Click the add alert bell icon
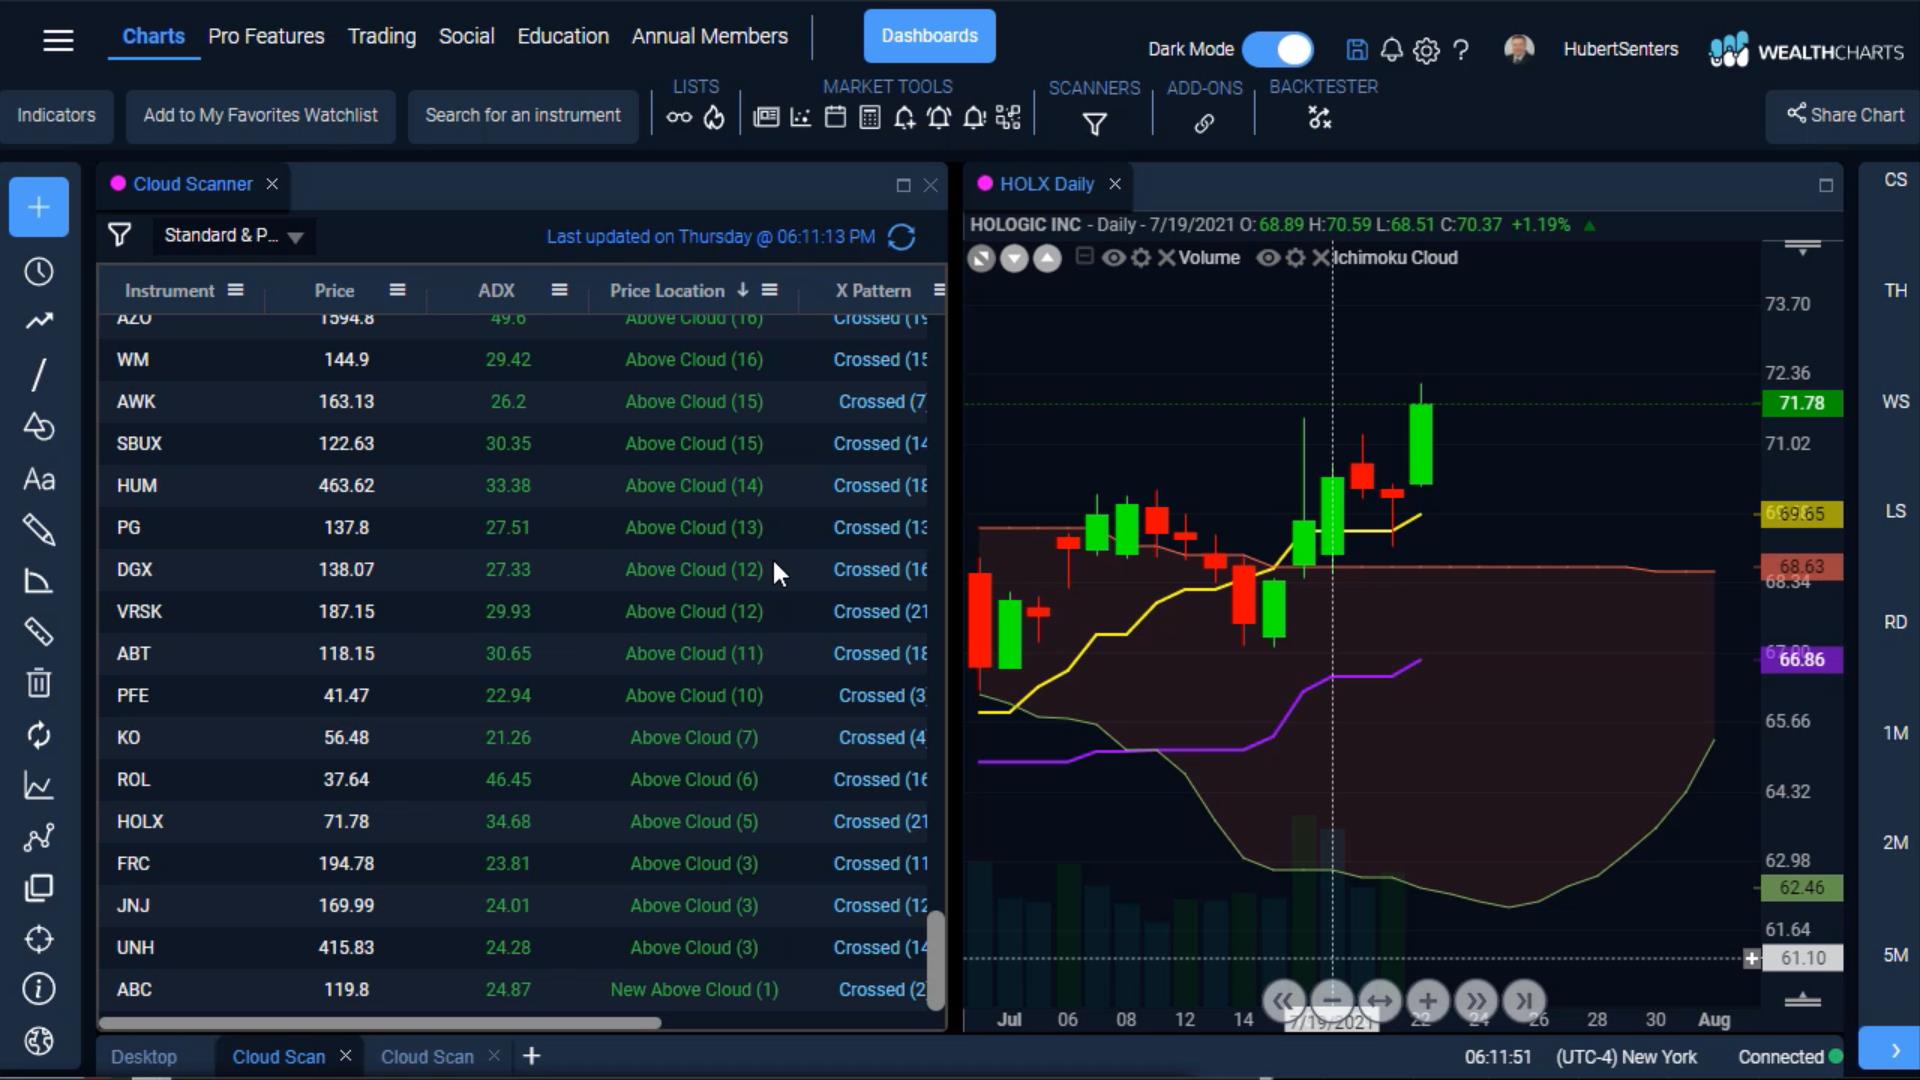Viewport: 1920px width, 1080px height. [x=904, y=118]
